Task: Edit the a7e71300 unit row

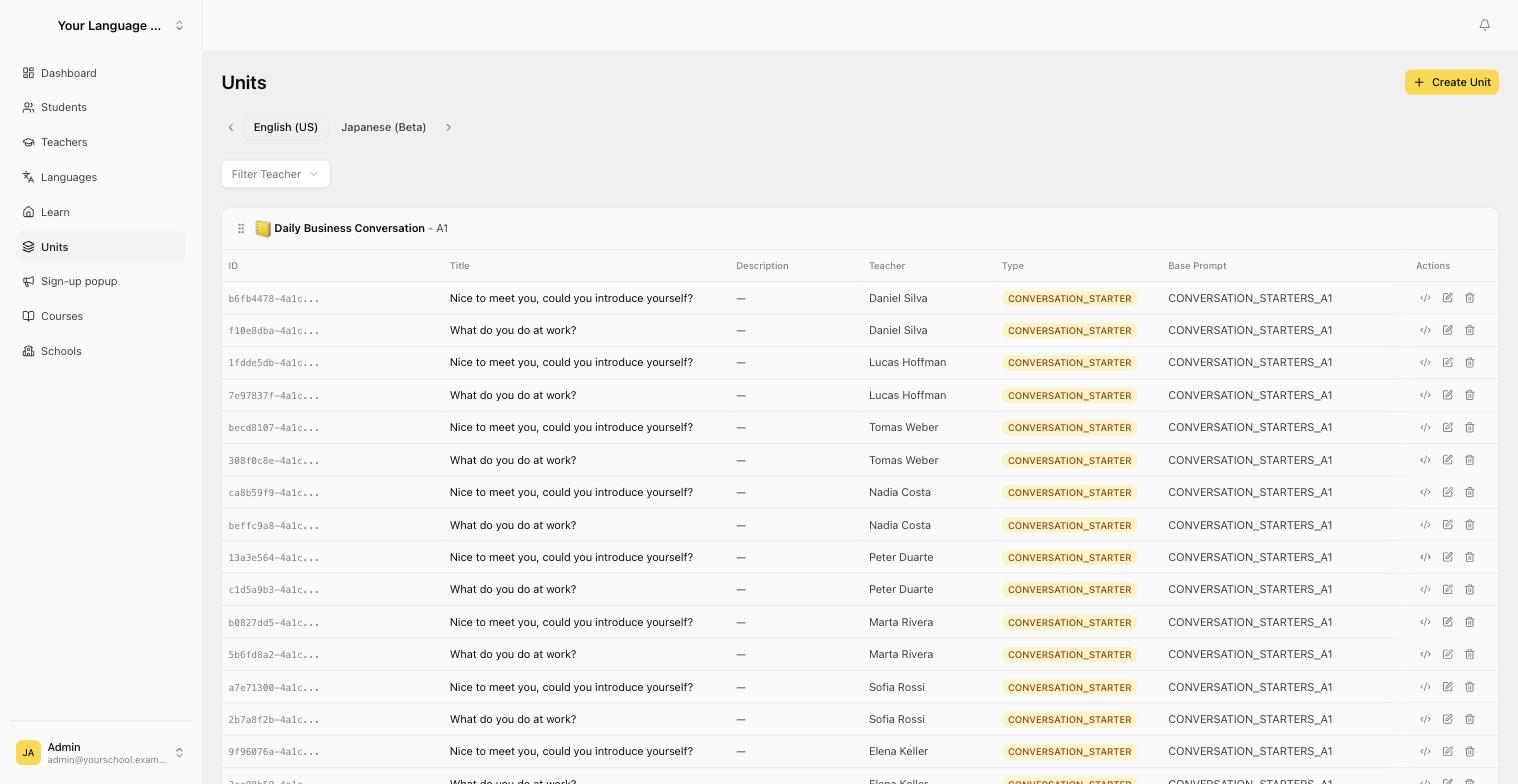Action: pos(1447,687)
